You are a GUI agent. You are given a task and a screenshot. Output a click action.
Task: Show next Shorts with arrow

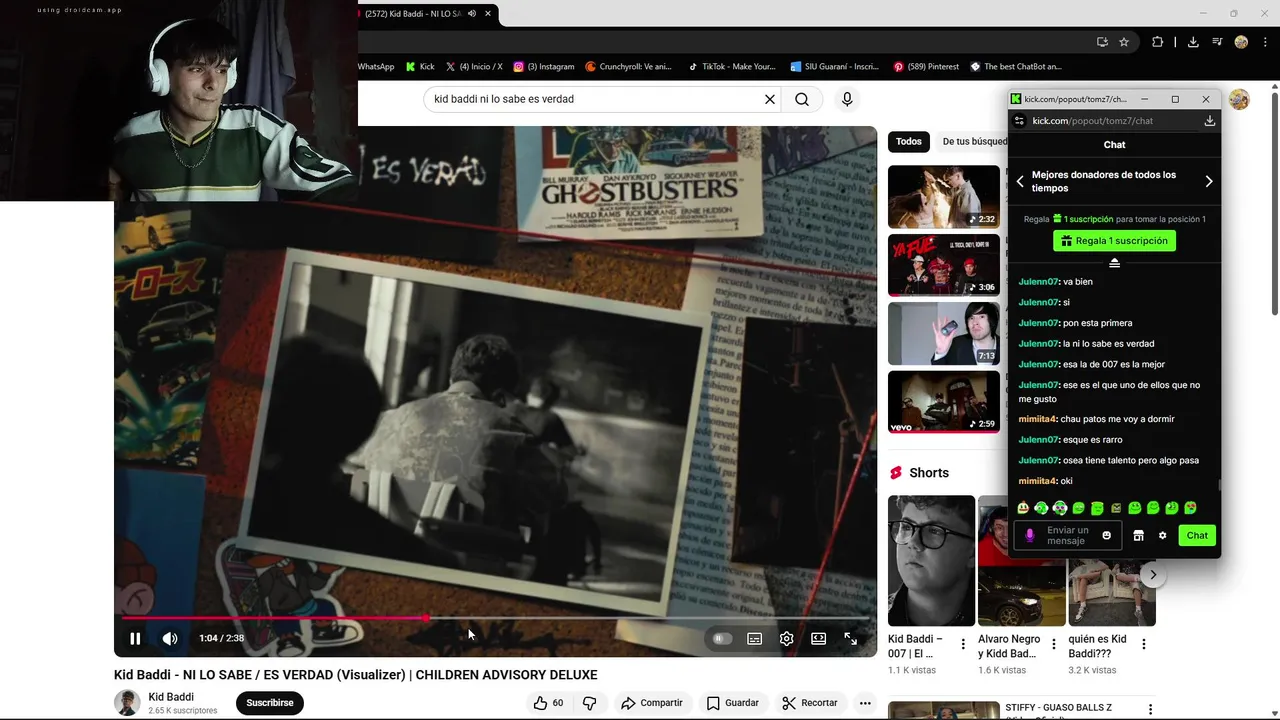pyautogui.click(x=1153, y=575)
